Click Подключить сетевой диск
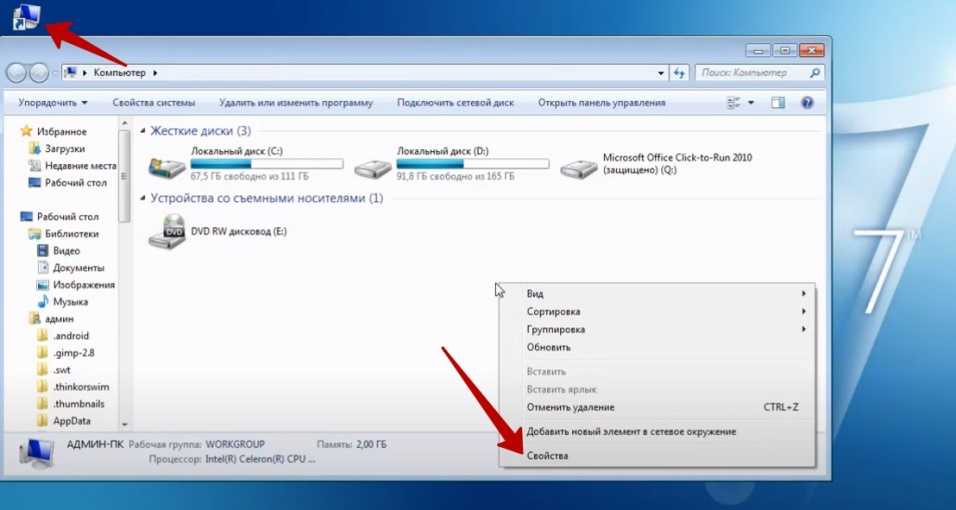Screen dimensions: 956x510 tap(455, 102)
